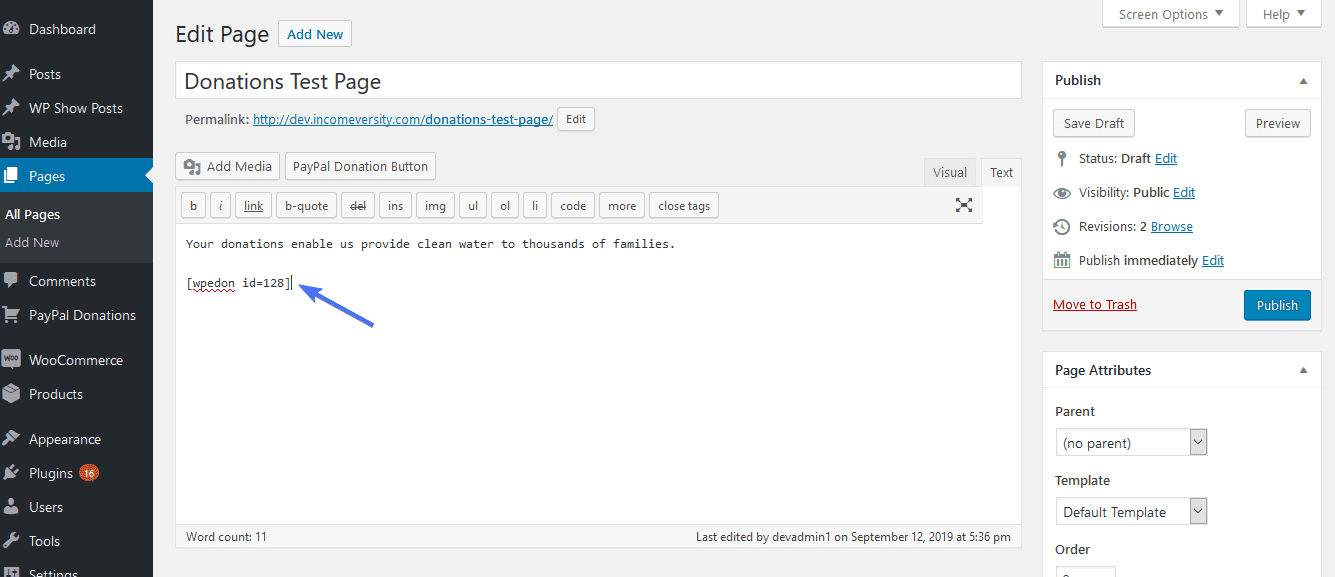Click the Tools wrench icon
This screenshot has width=1335, height=577.
12,541
